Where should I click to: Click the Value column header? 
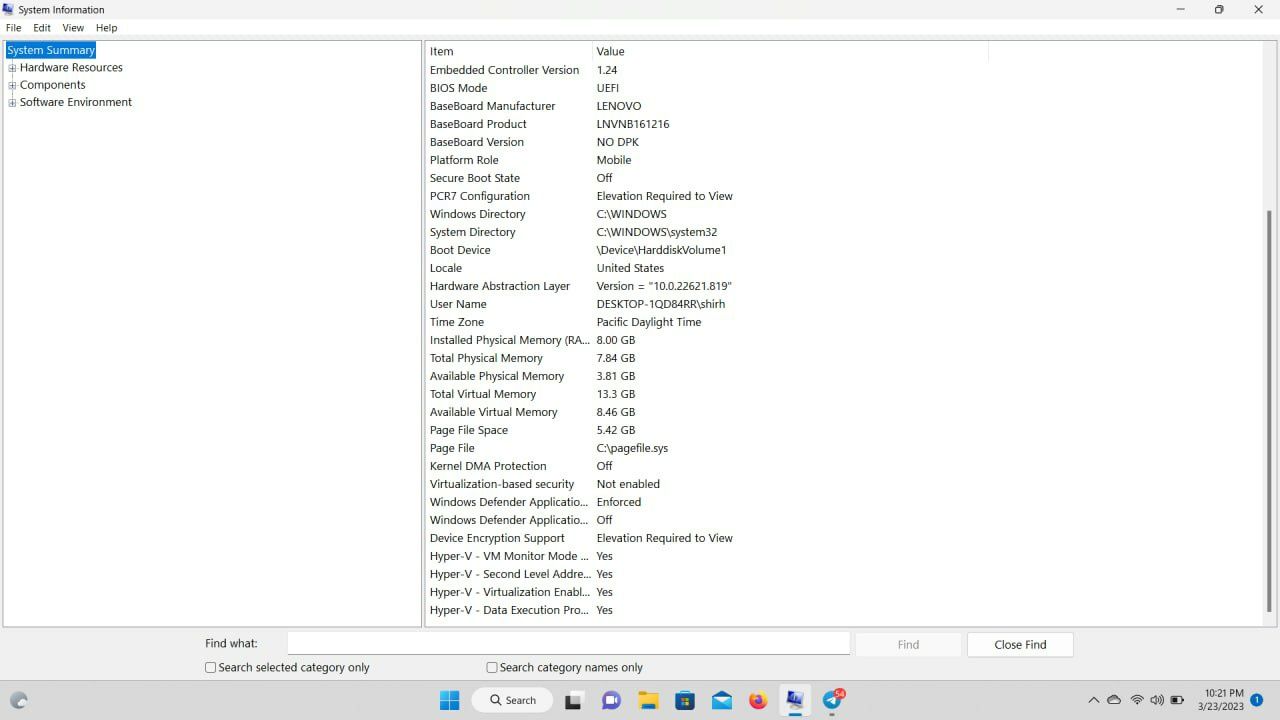pyautogui.click(x=790, y=51)
